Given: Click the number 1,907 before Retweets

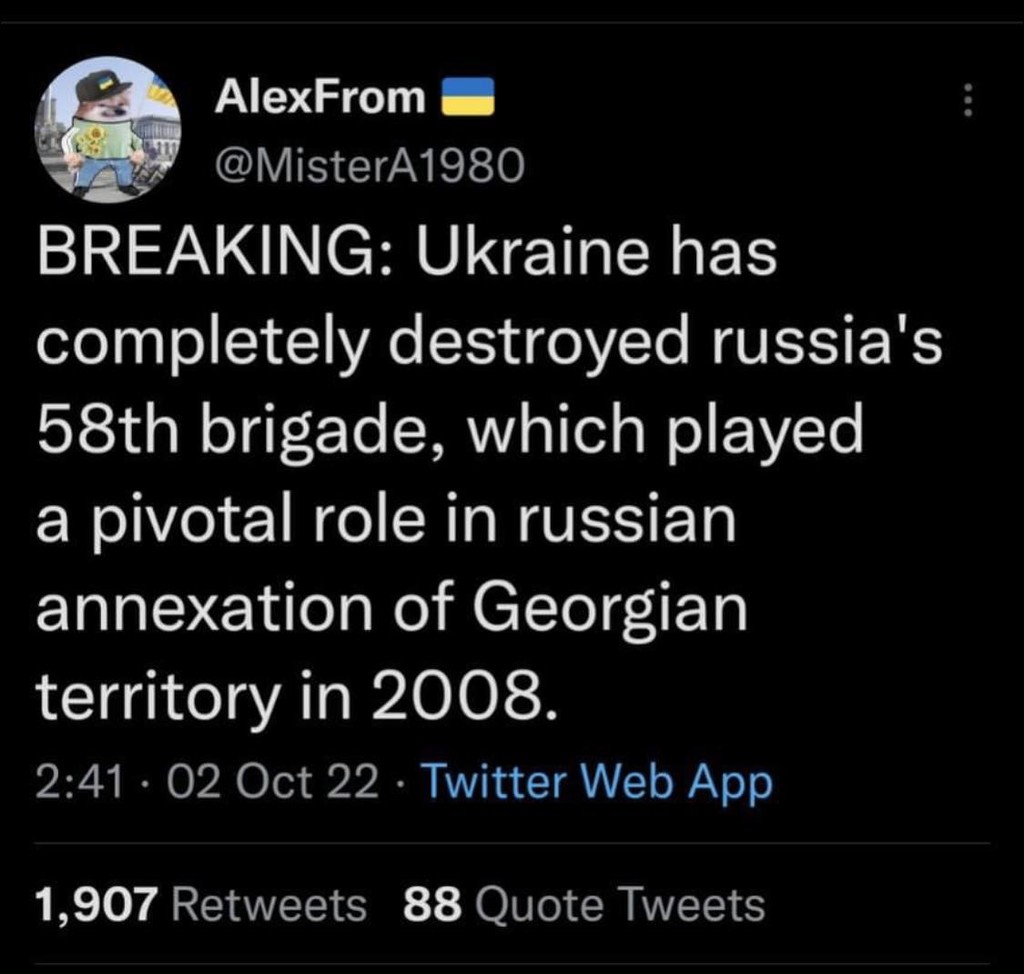Looking at the screenshot, I should [97, 907].
